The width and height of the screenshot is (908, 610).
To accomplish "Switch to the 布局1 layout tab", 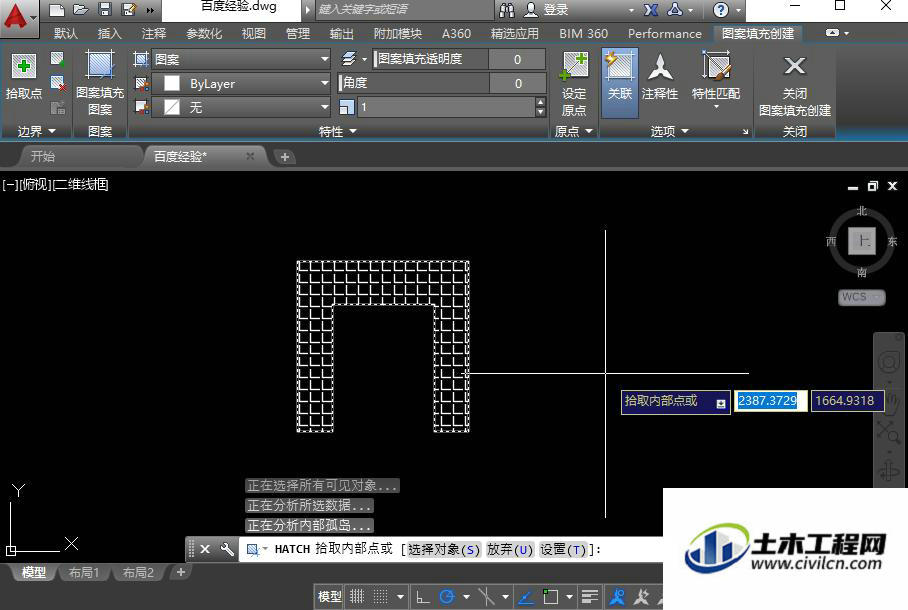I will (84, 572).
